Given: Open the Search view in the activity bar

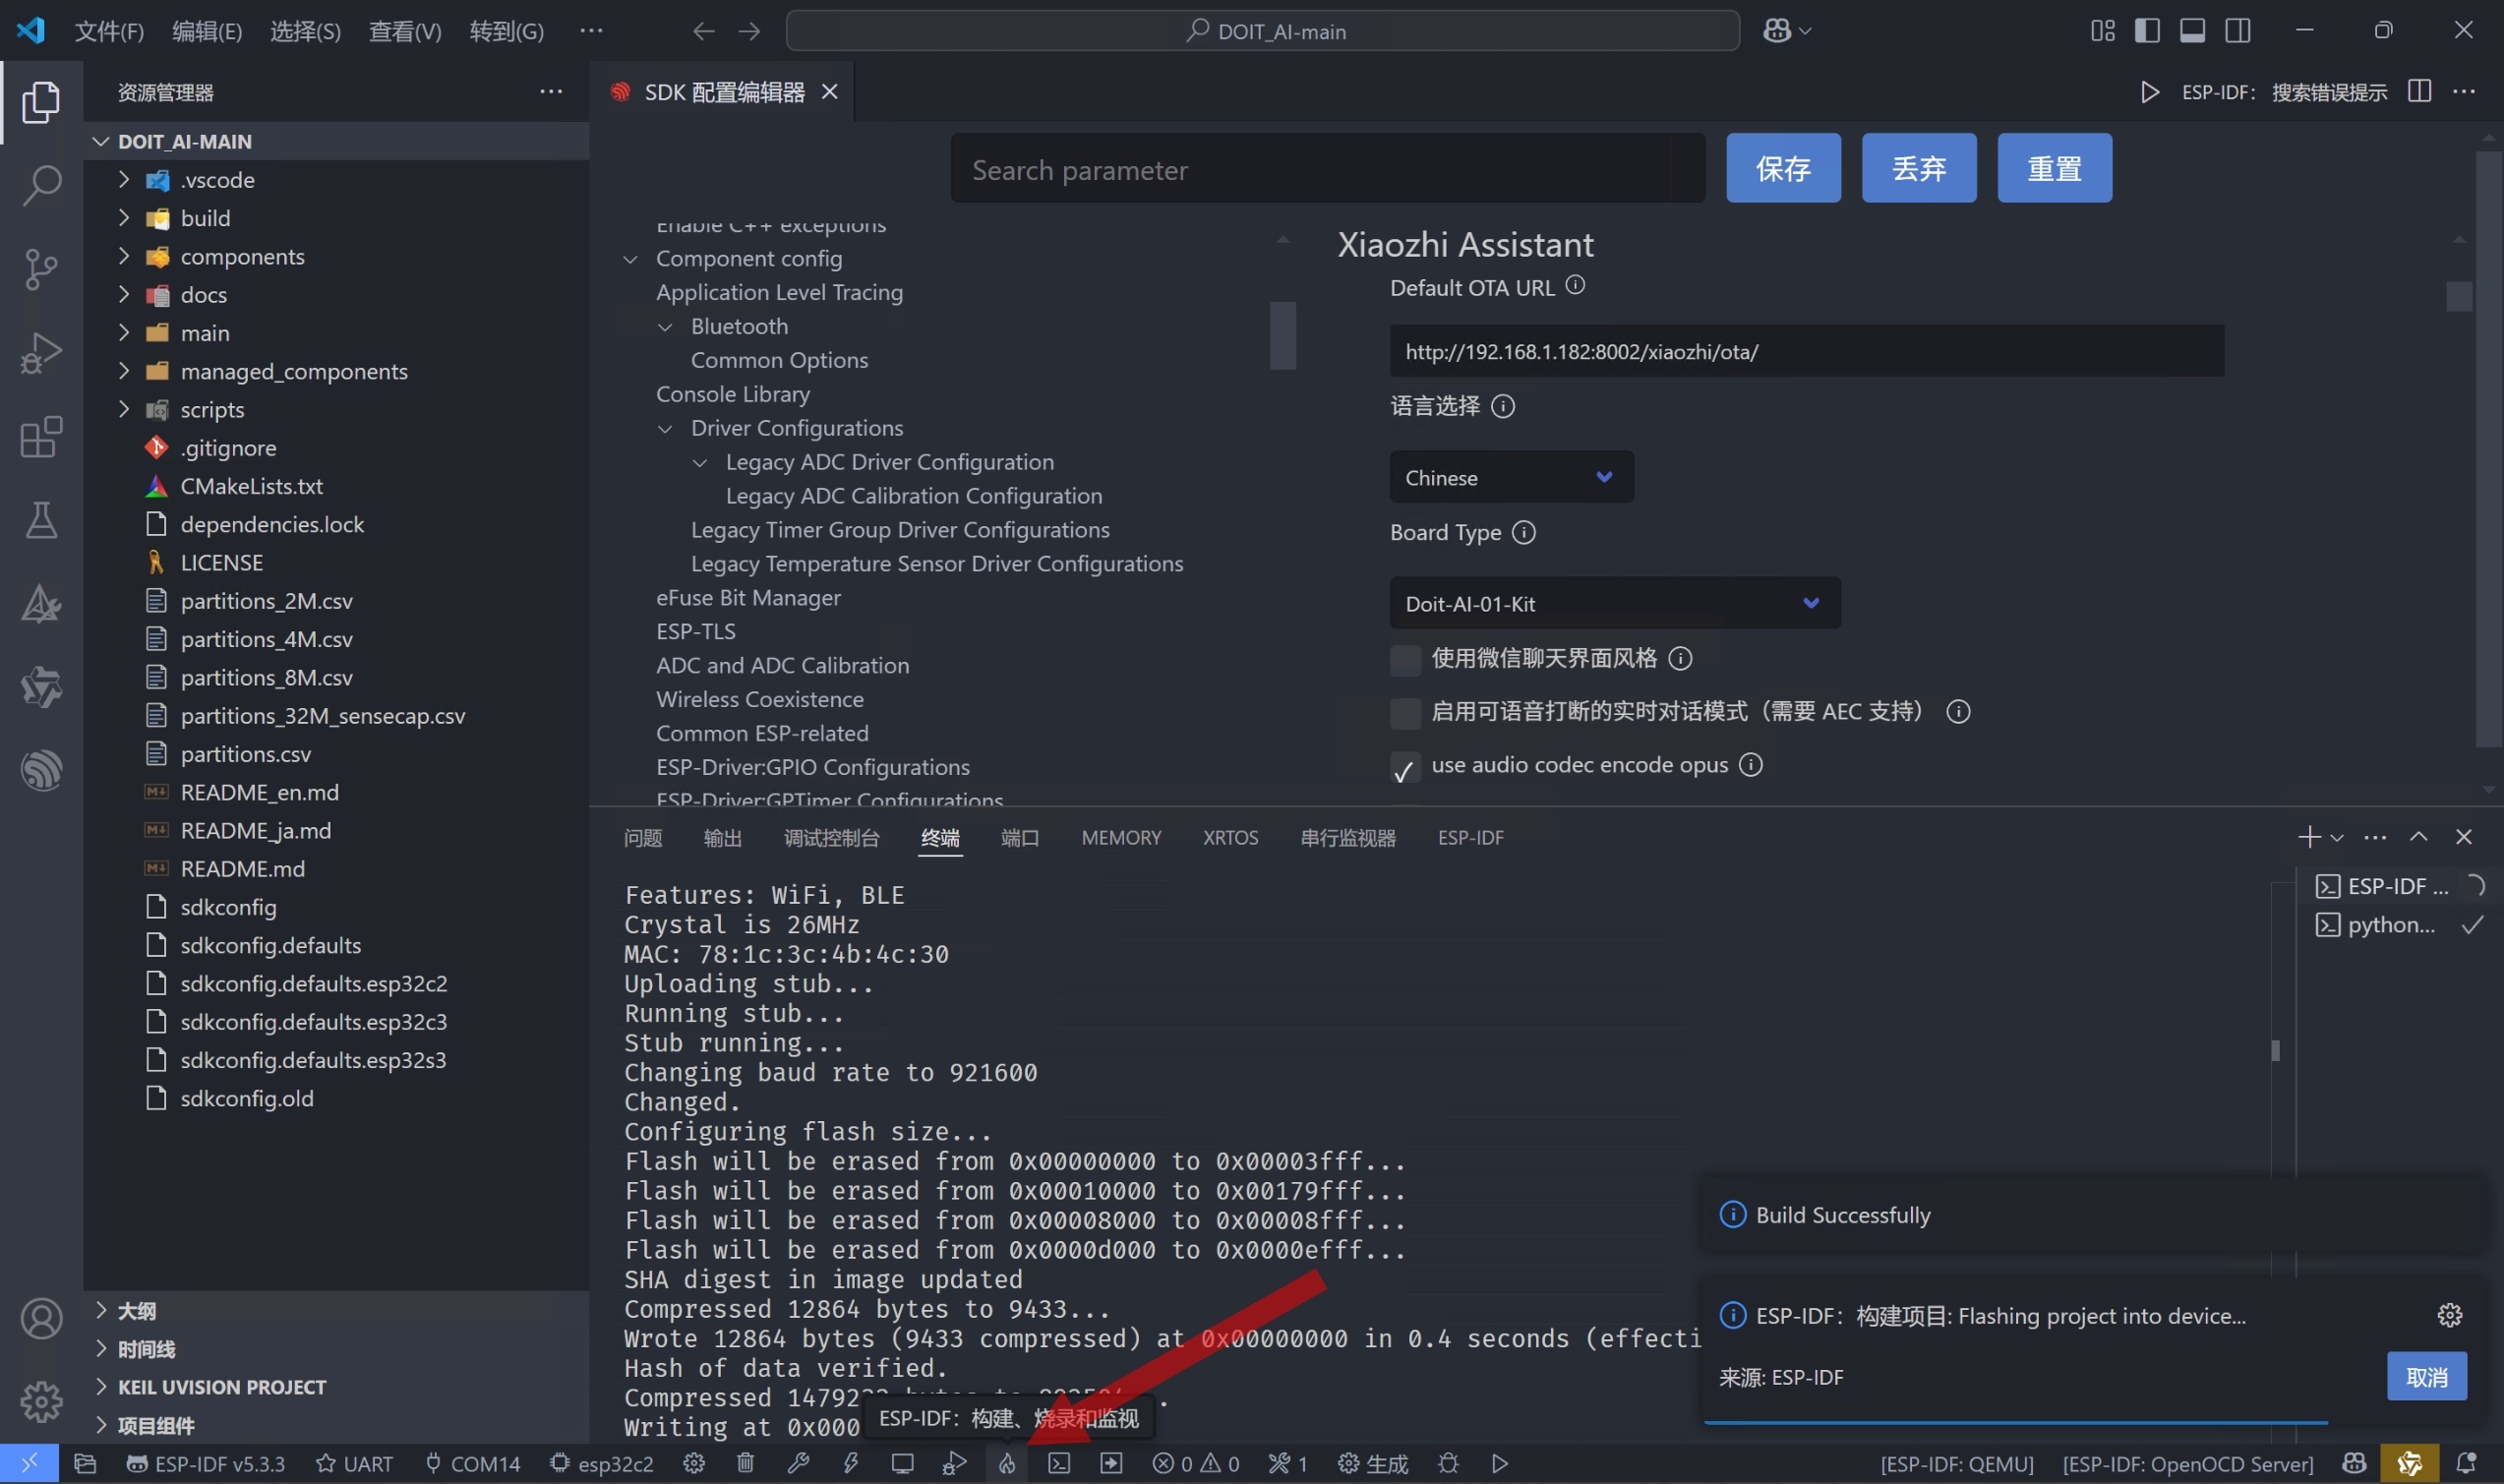Looking at the screenshot, I should pos(41,185).
